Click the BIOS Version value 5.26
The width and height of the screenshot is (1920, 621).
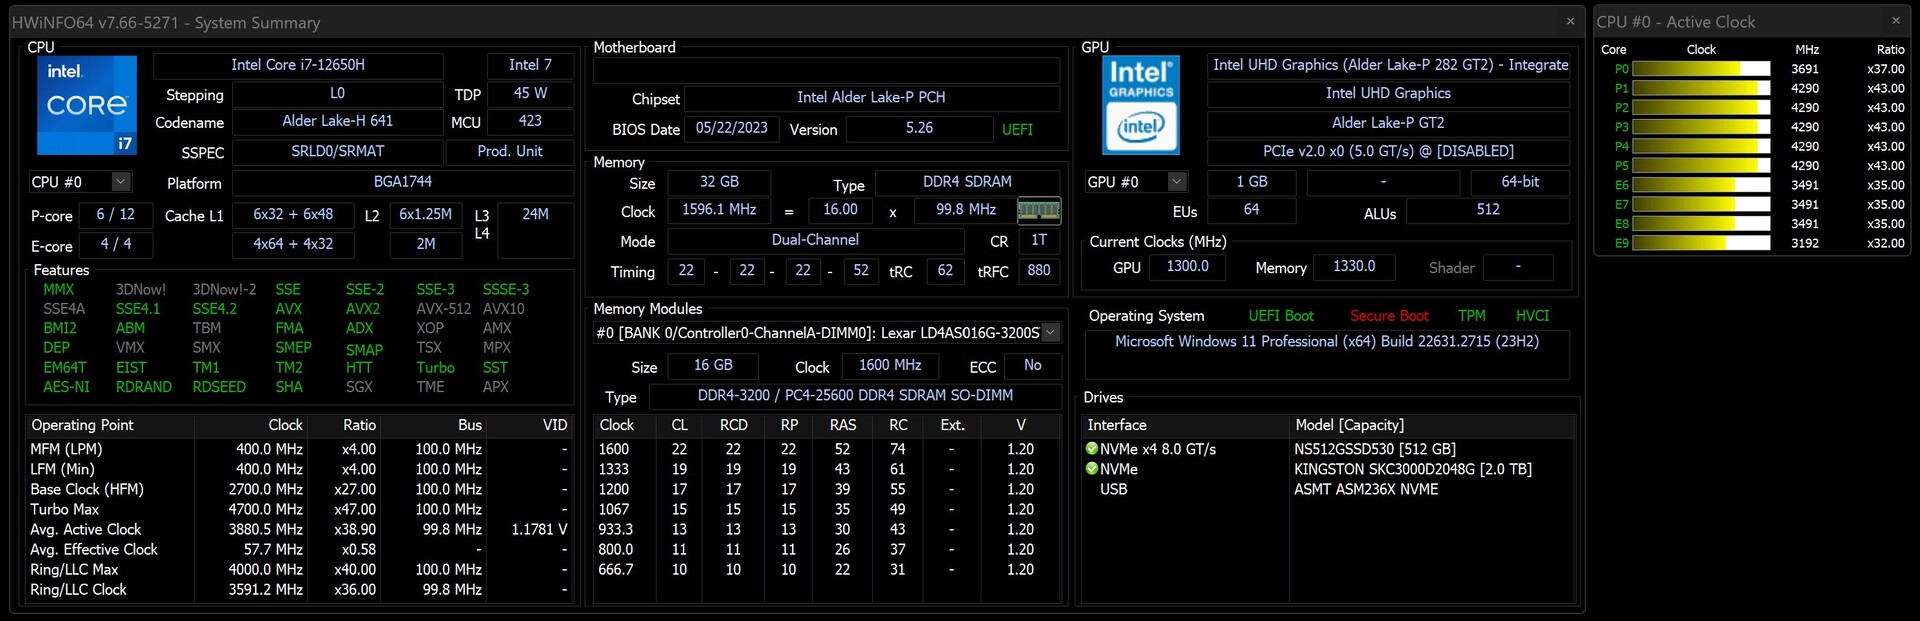click(919, 129)
